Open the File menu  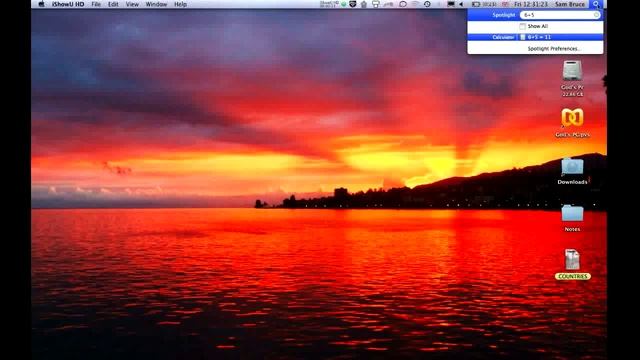(x=96, y=4)
